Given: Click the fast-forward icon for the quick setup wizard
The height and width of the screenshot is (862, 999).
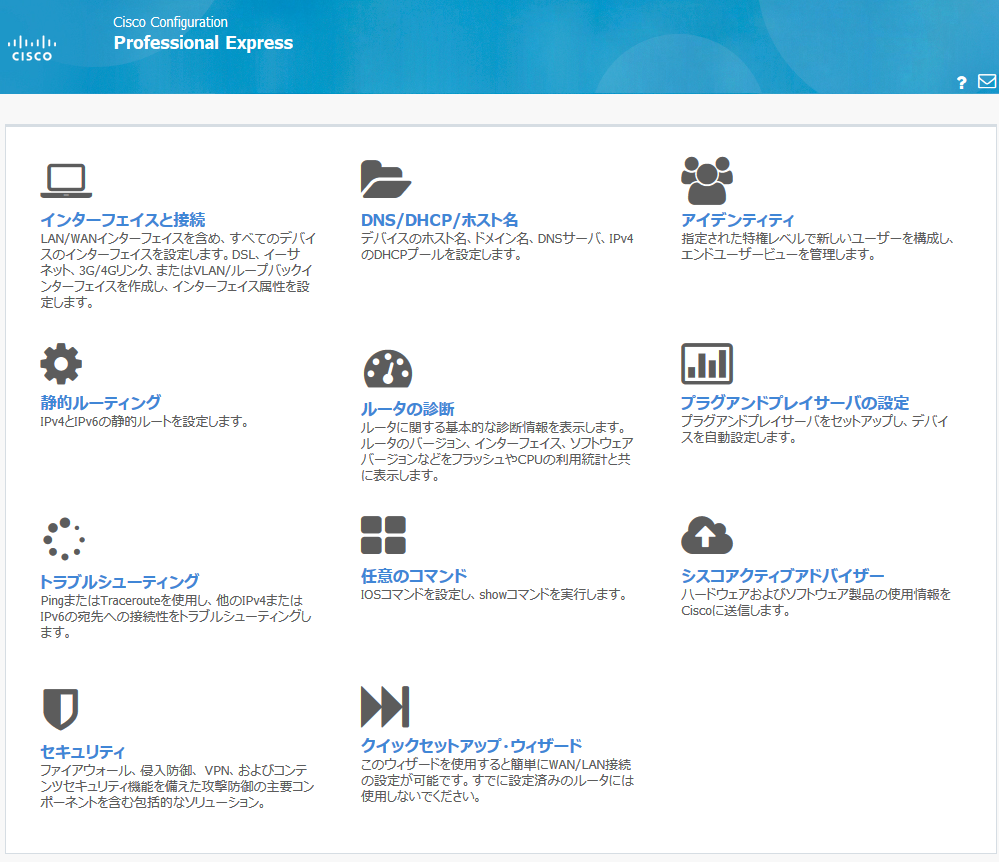Looking at the screenshot, I should pyautogui.click(x=385, y=705).
